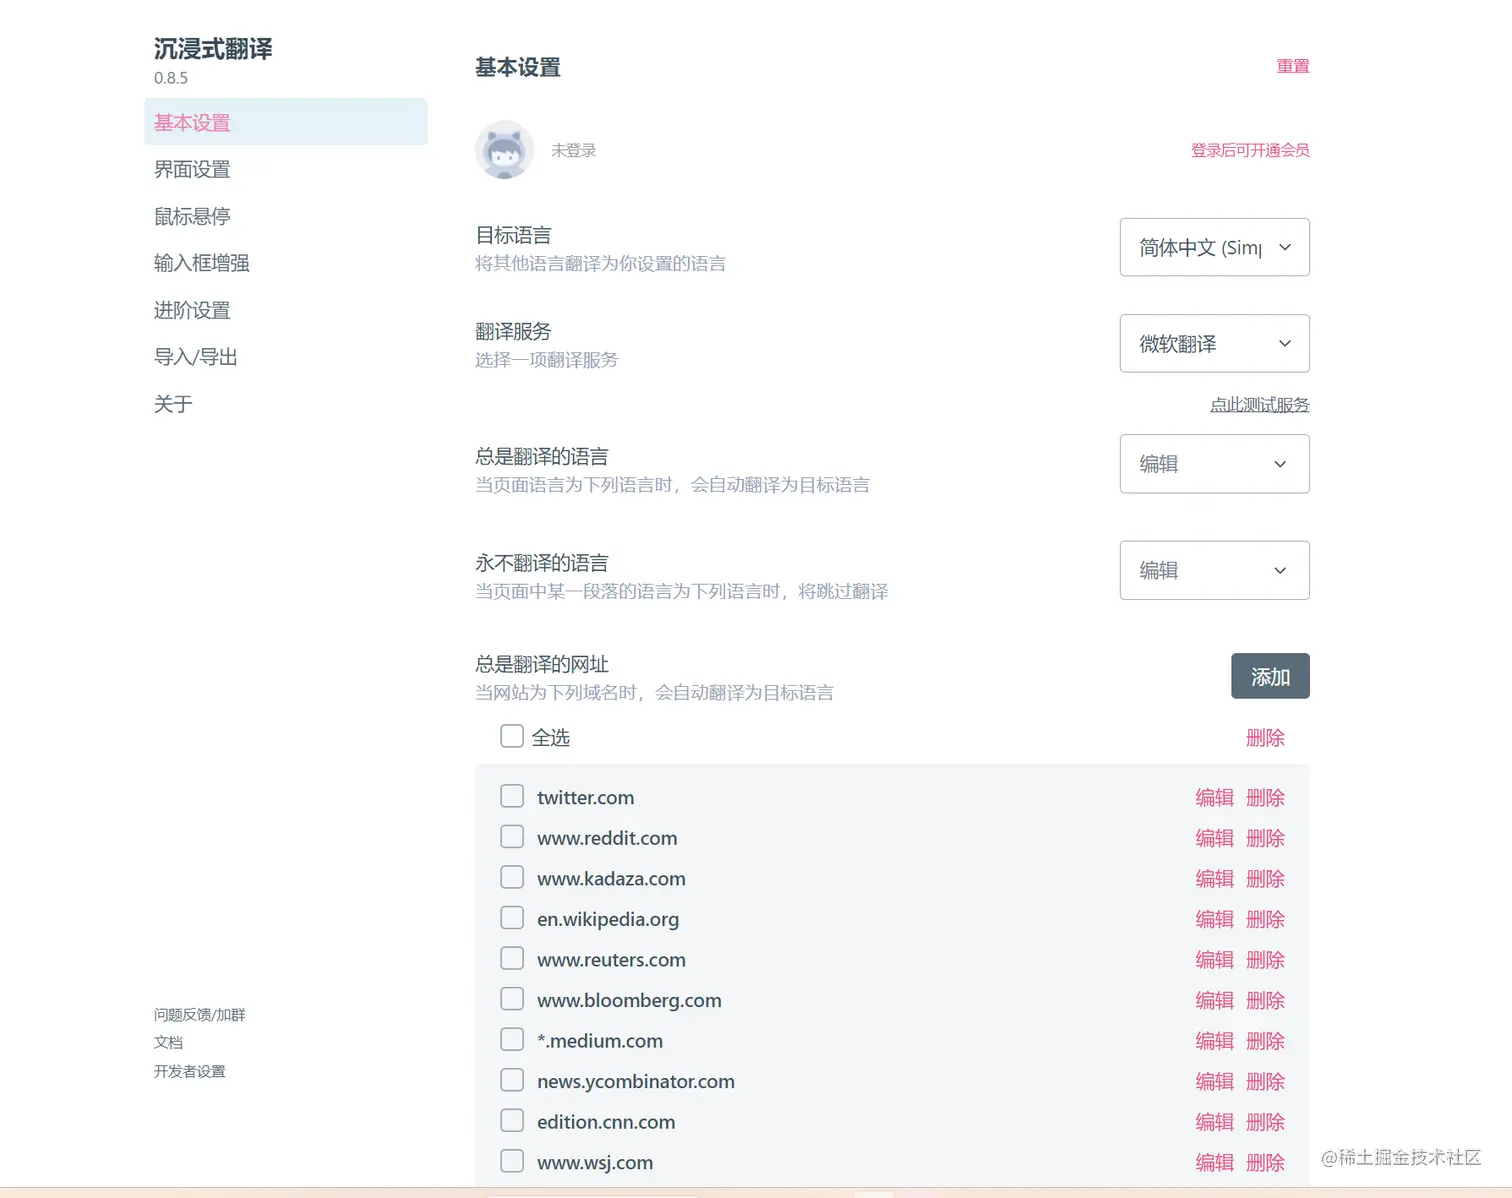Check the 全选 checkbox
1512x1198 pixels.
point(512,736)
